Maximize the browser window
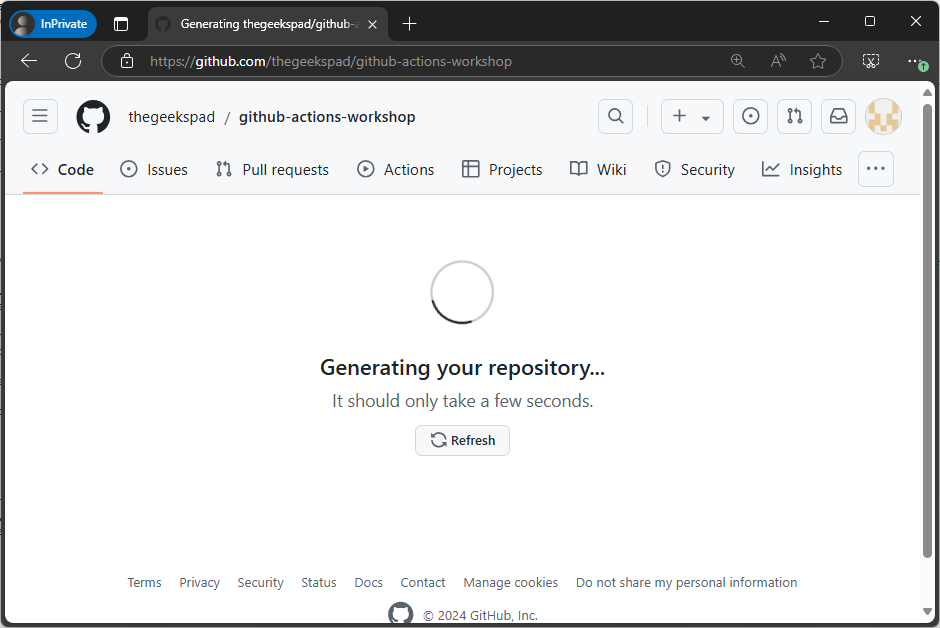The width and height of the screenshot is (940, 628). (x=870, y=22)
